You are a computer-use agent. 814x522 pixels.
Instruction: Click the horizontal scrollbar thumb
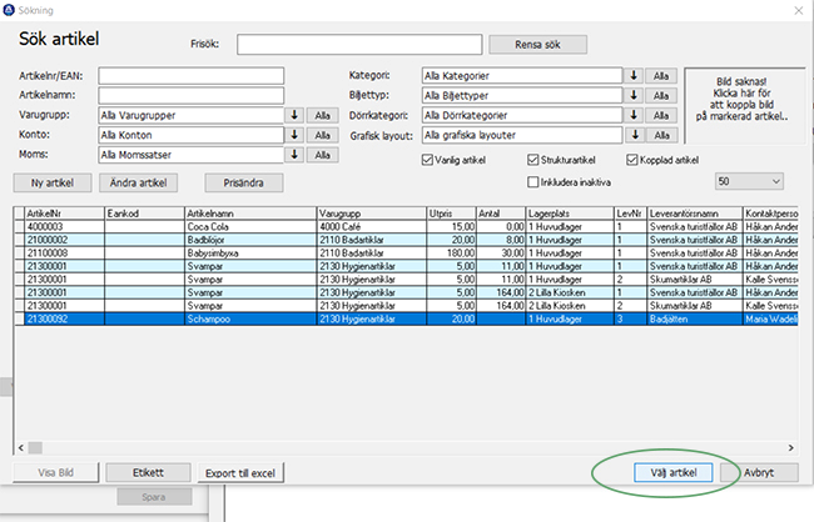coord(35,447)
